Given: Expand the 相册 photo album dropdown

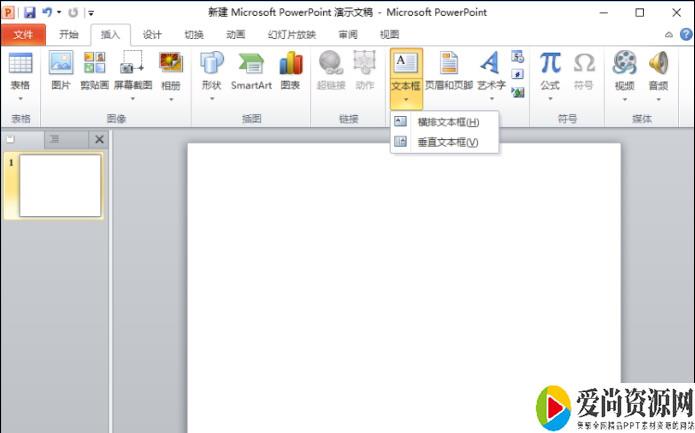Looking at the screenshot, I should click(171, 98).
